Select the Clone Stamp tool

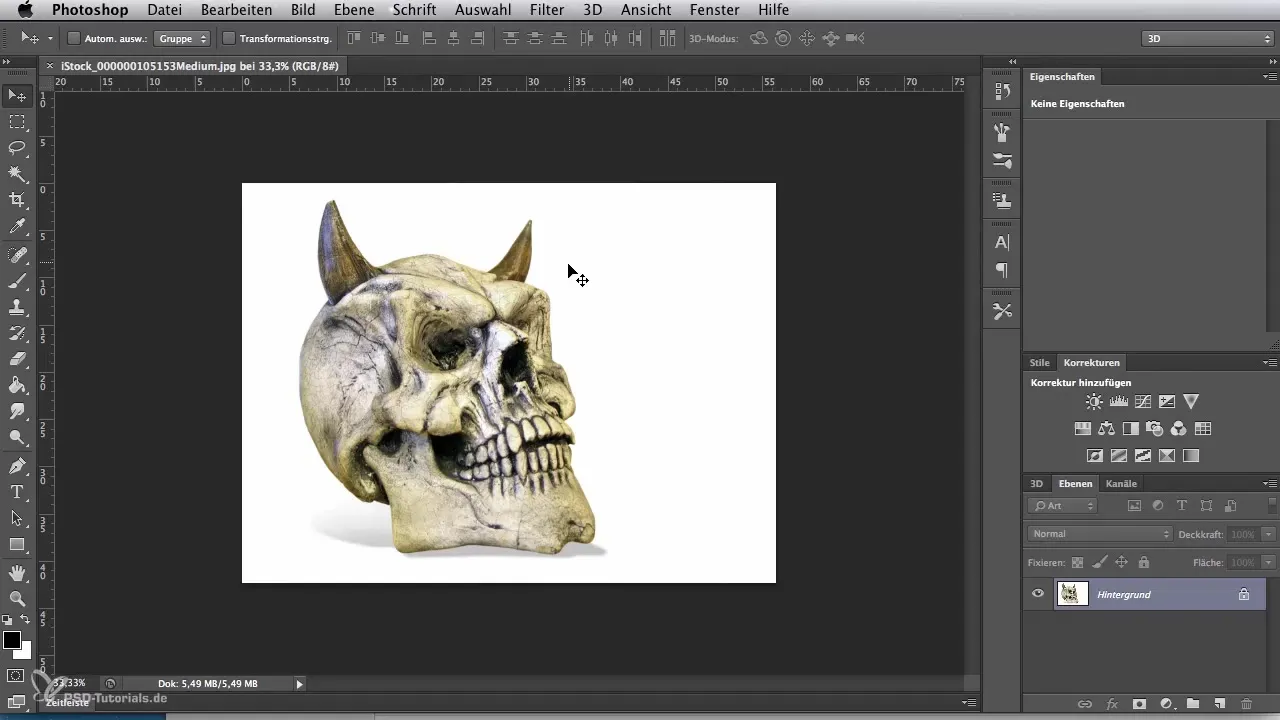pos(17,307)
